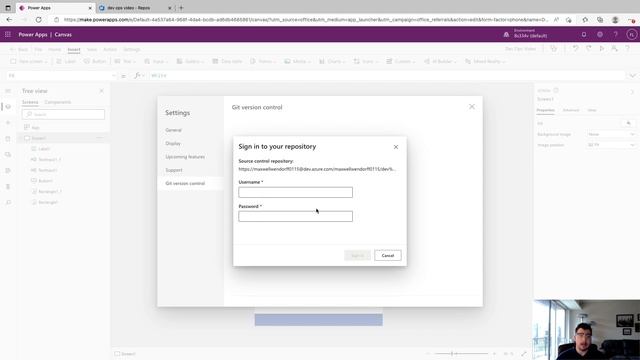Select the App item in Tree view

pos(32,127)
